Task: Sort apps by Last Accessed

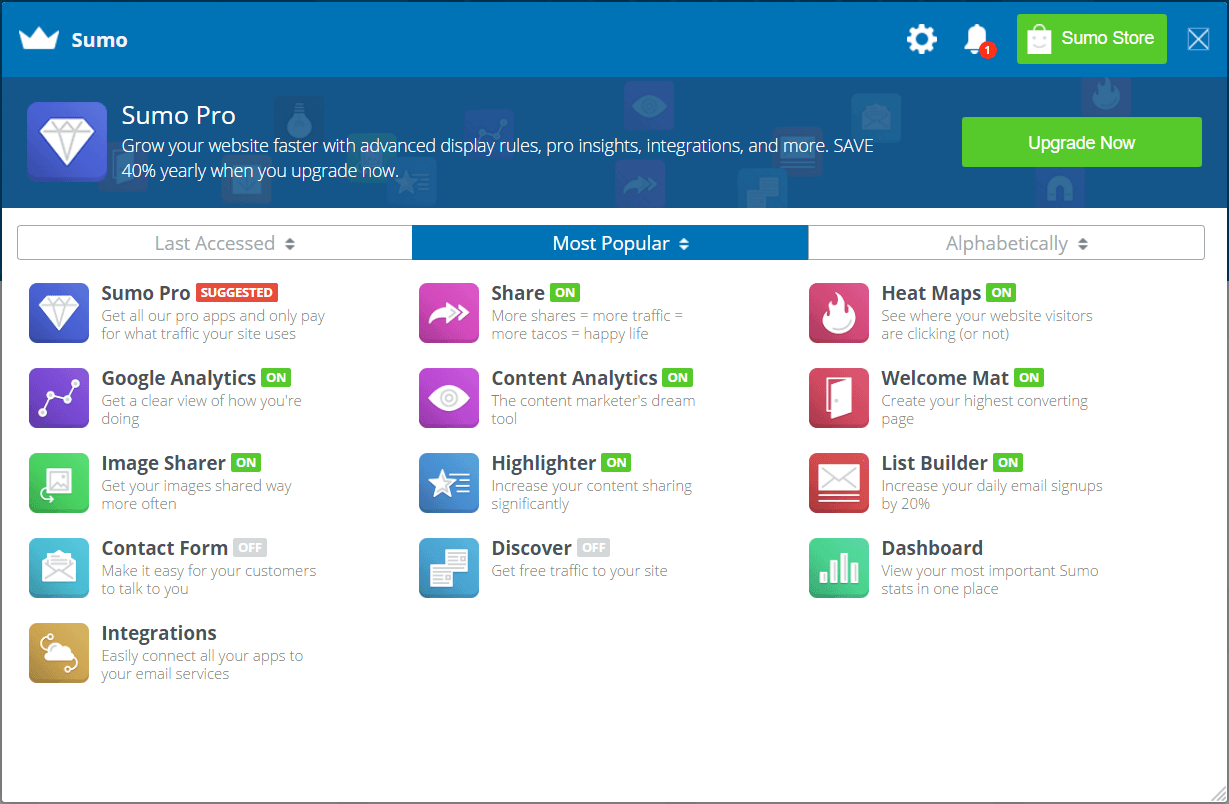Action: point(215,243)
